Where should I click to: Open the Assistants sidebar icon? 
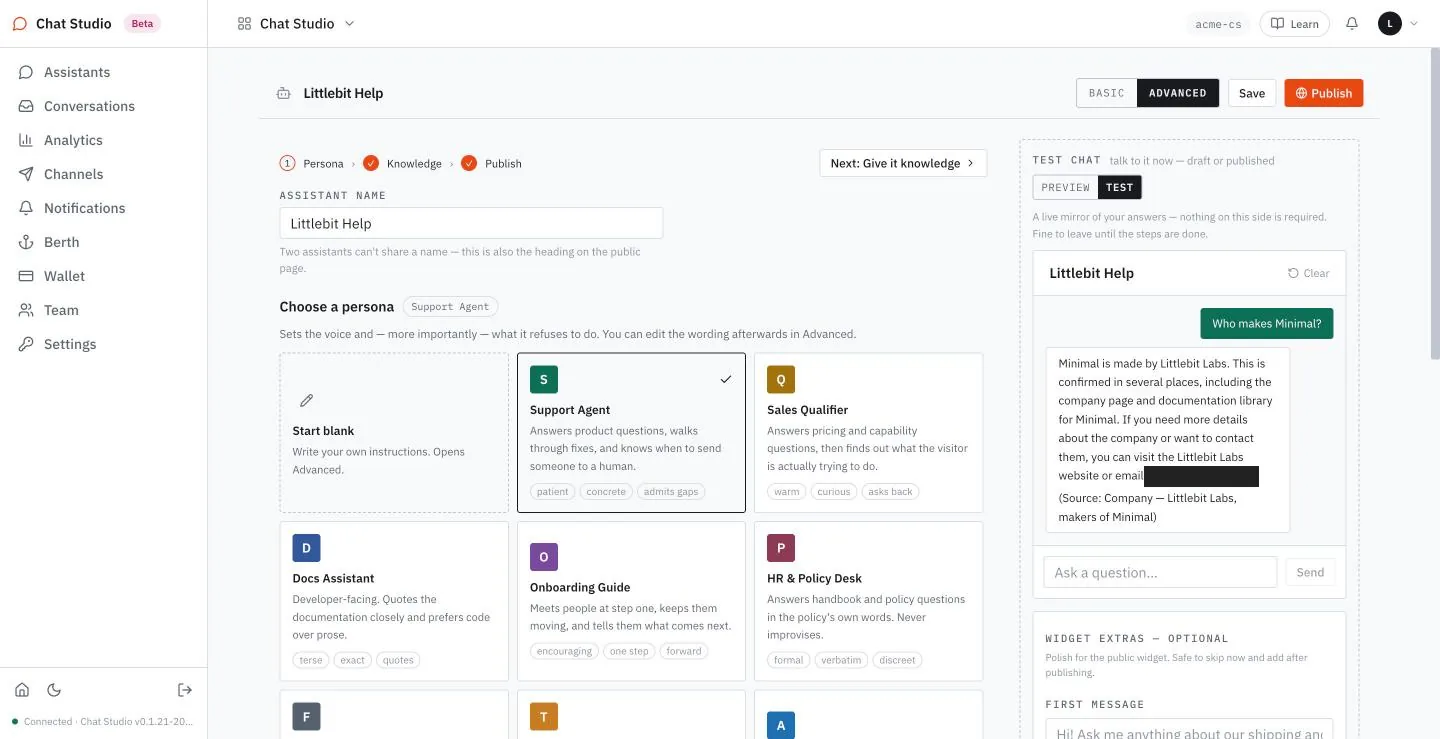(26, 72)
